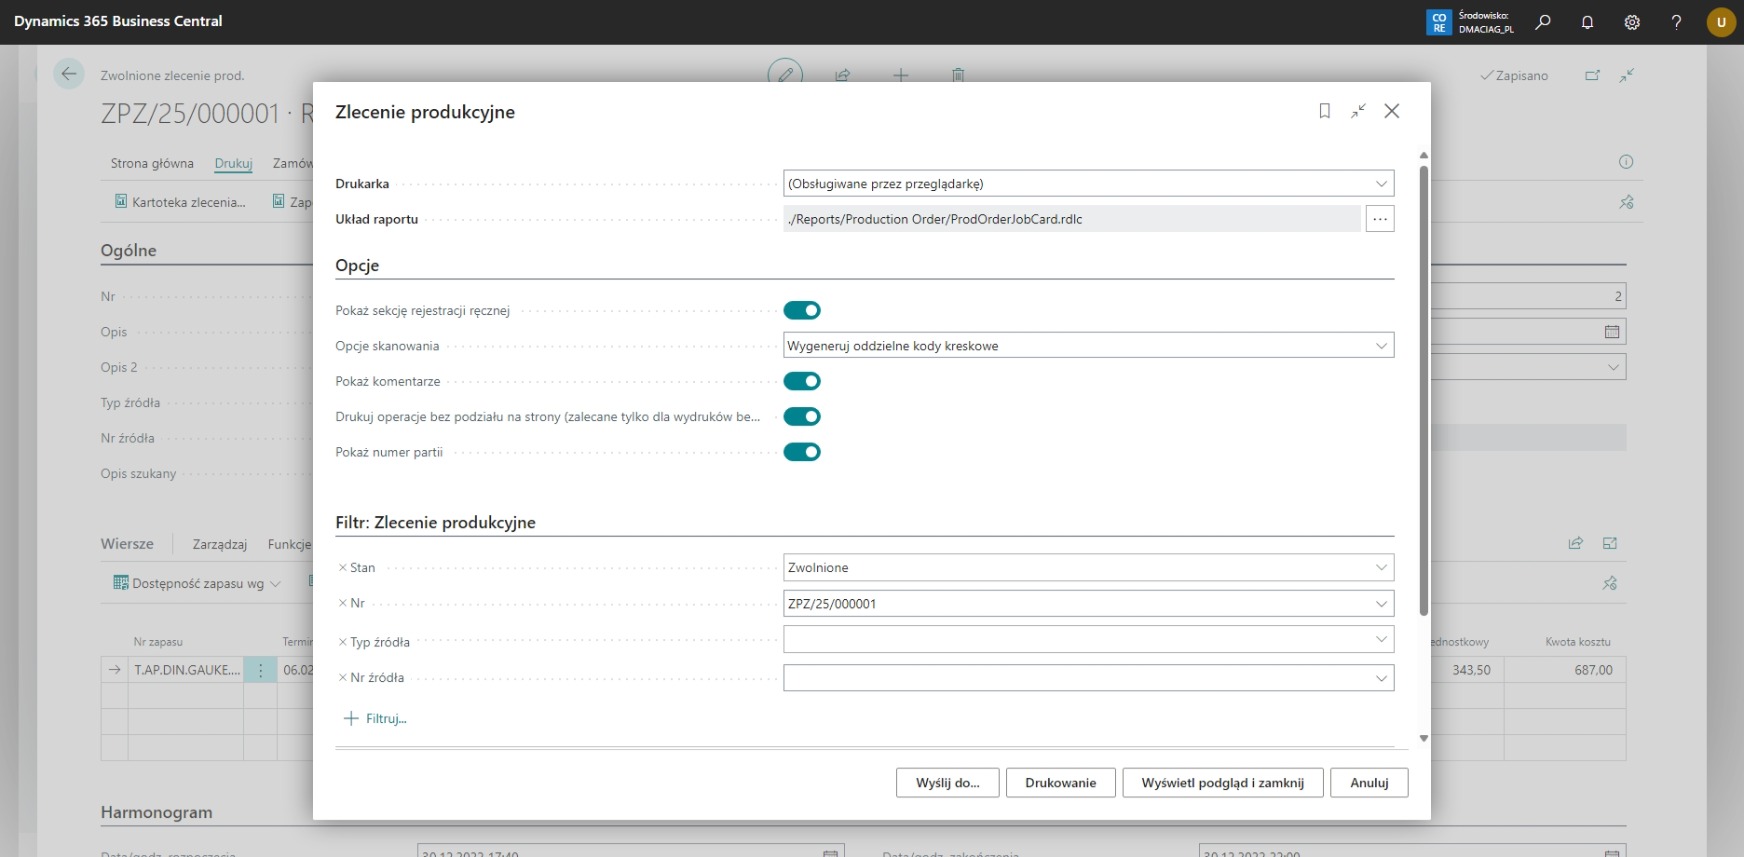Toggle Pokaż sekcję rejestracji ręcznej switch
This screenshot has height=857, width=1744.
tap(802, 310)
